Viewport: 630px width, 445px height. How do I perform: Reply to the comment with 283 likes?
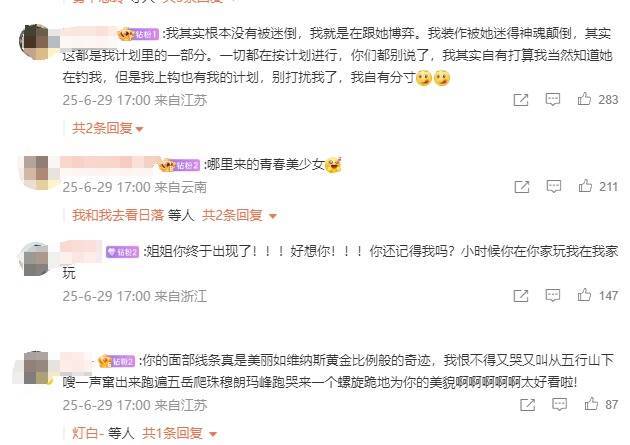click(552, 99)
